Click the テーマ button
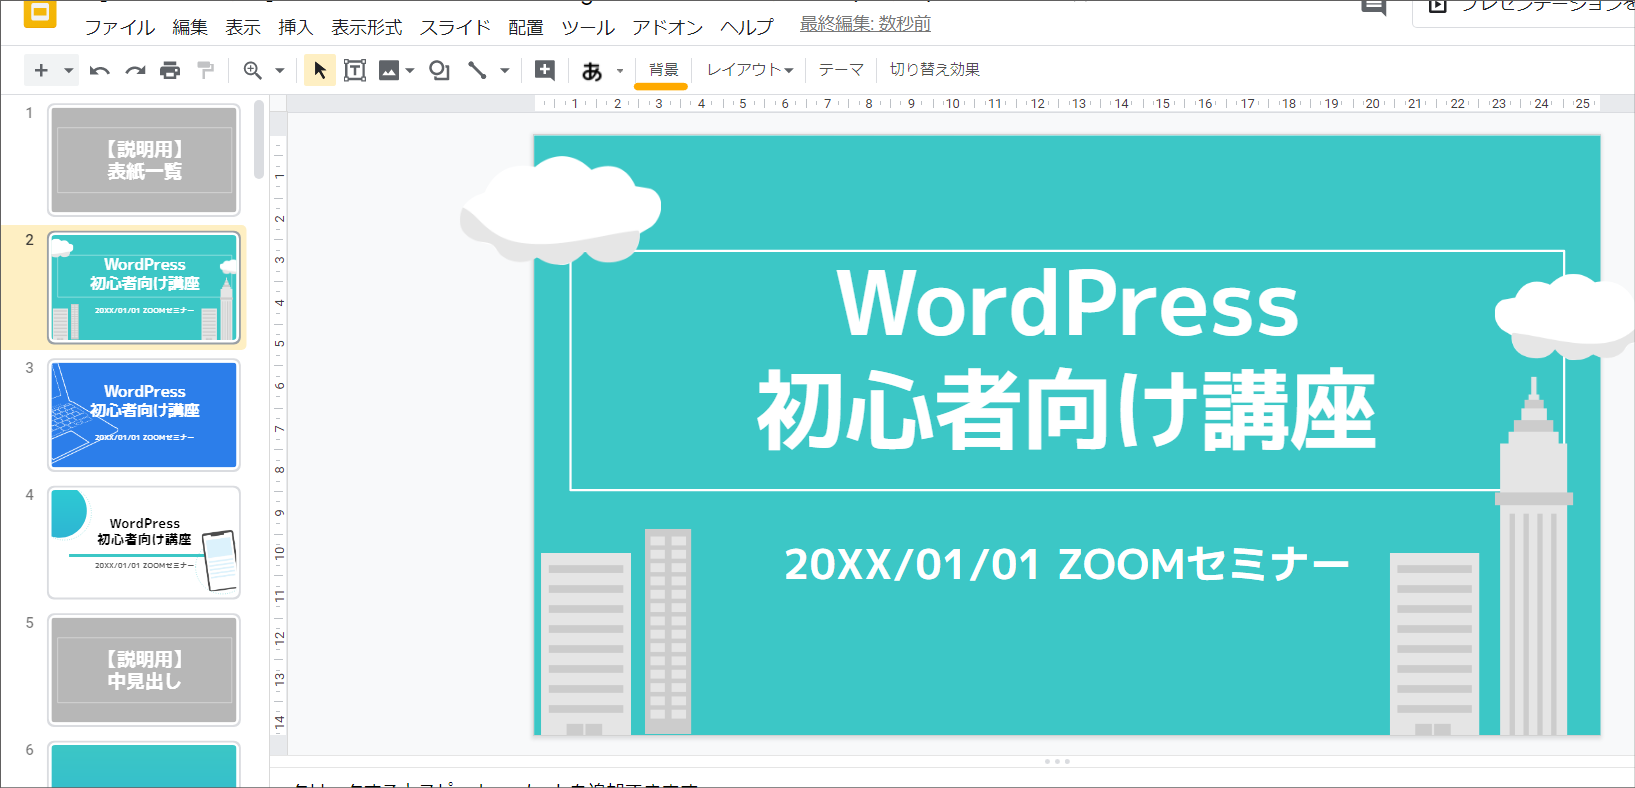This screenshot has height=788, width=1635. [841, 70]
